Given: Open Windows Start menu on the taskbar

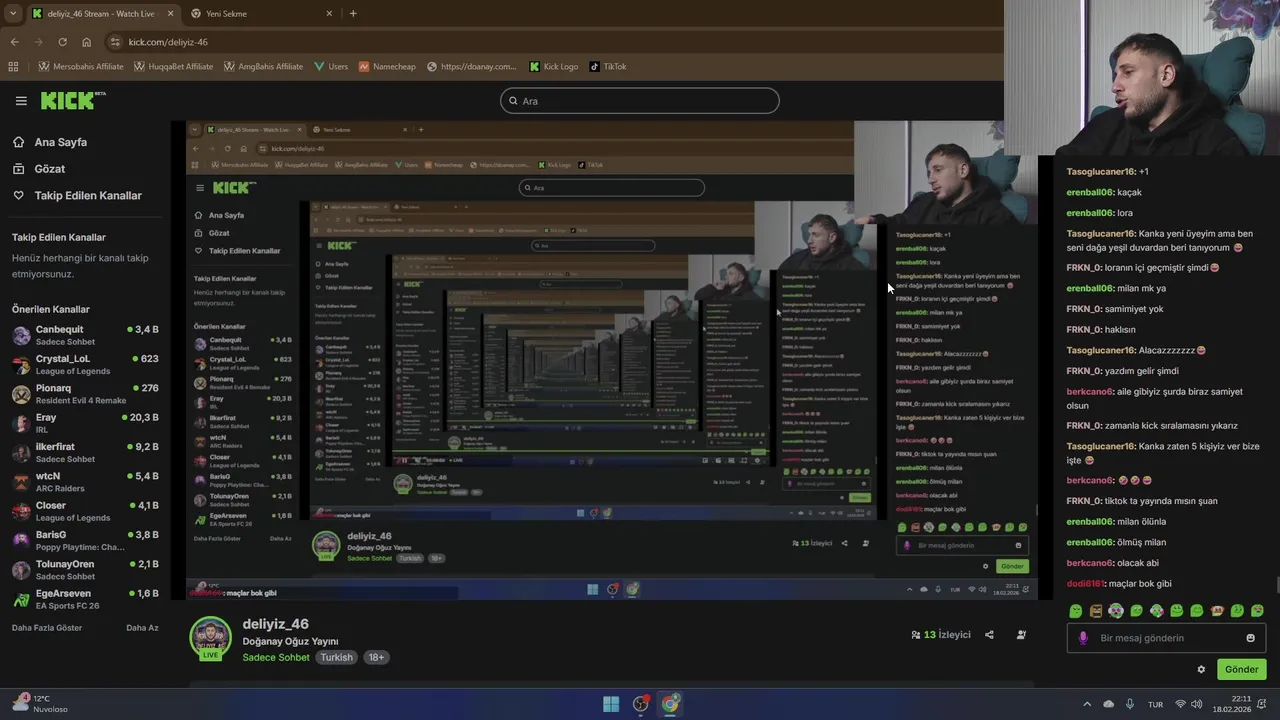Looking at the screenshot, I should pos(611,704).
